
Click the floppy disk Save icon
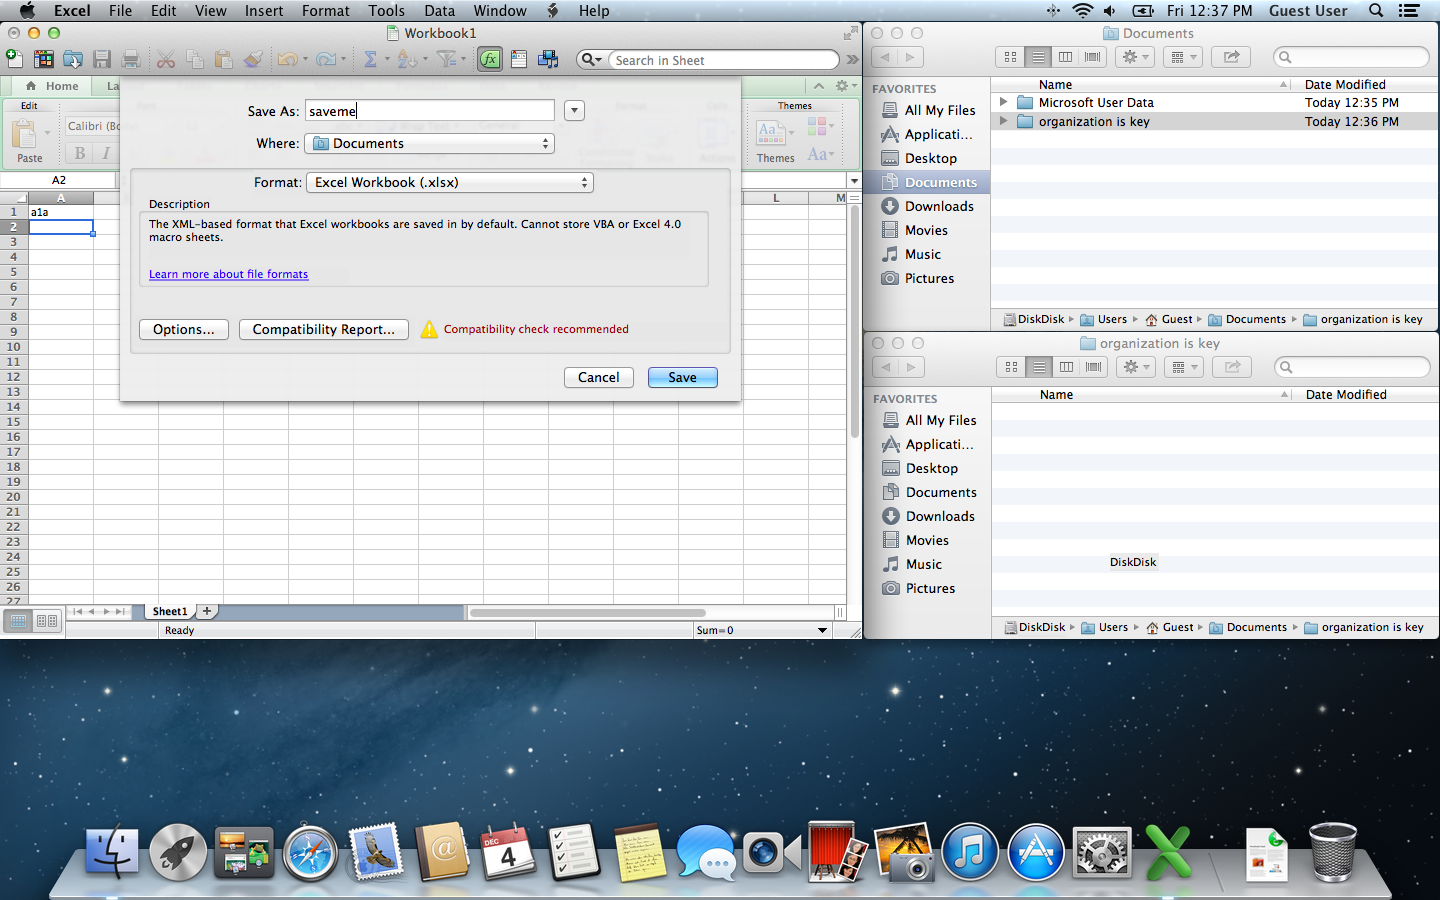[102, 60]
